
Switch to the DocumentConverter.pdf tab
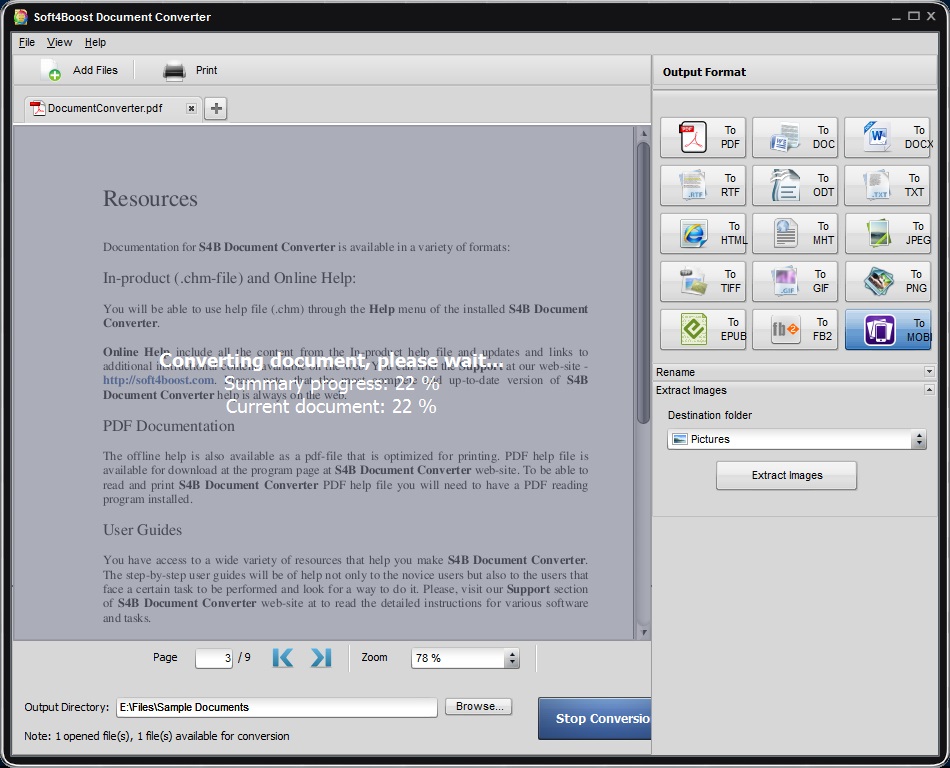105,107
